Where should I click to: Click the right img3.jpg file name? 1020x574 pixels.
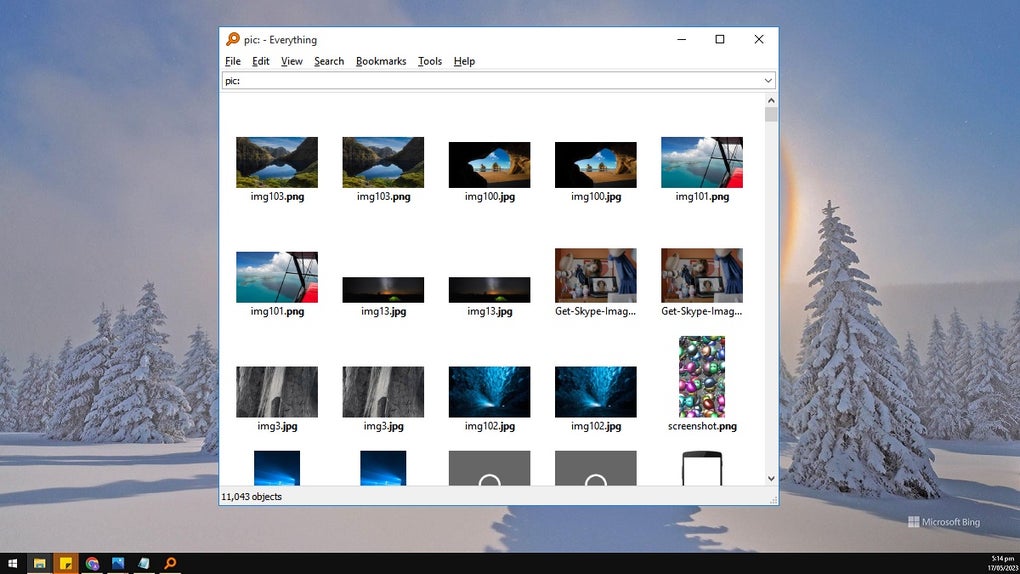point(383,426)
